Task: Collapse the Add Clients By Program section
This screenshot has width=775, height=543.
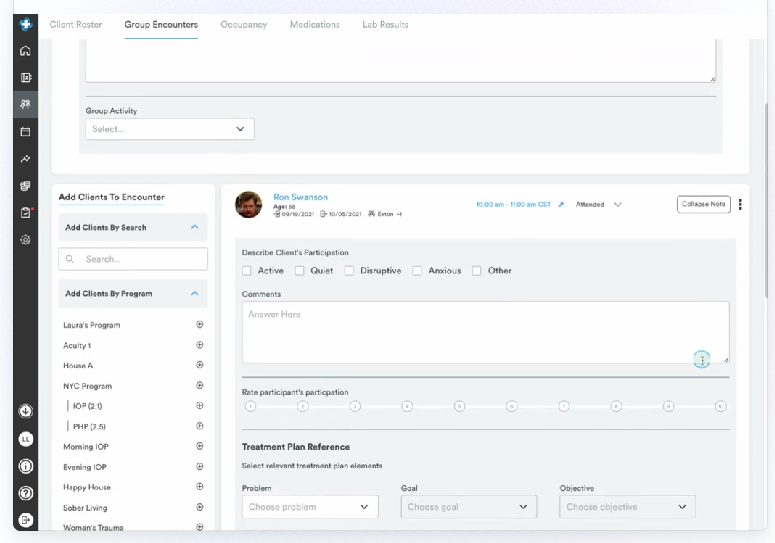Action: [x=195, y=293]
